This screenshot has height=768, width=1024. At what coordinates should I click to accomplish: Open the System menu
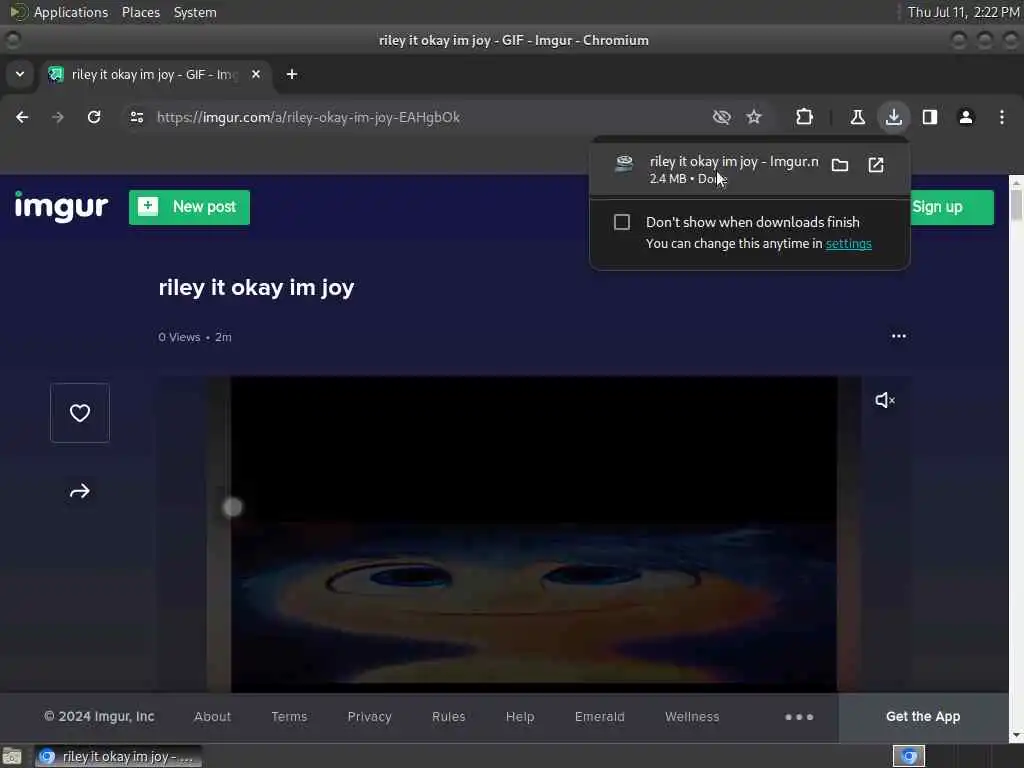click(195, 12)
